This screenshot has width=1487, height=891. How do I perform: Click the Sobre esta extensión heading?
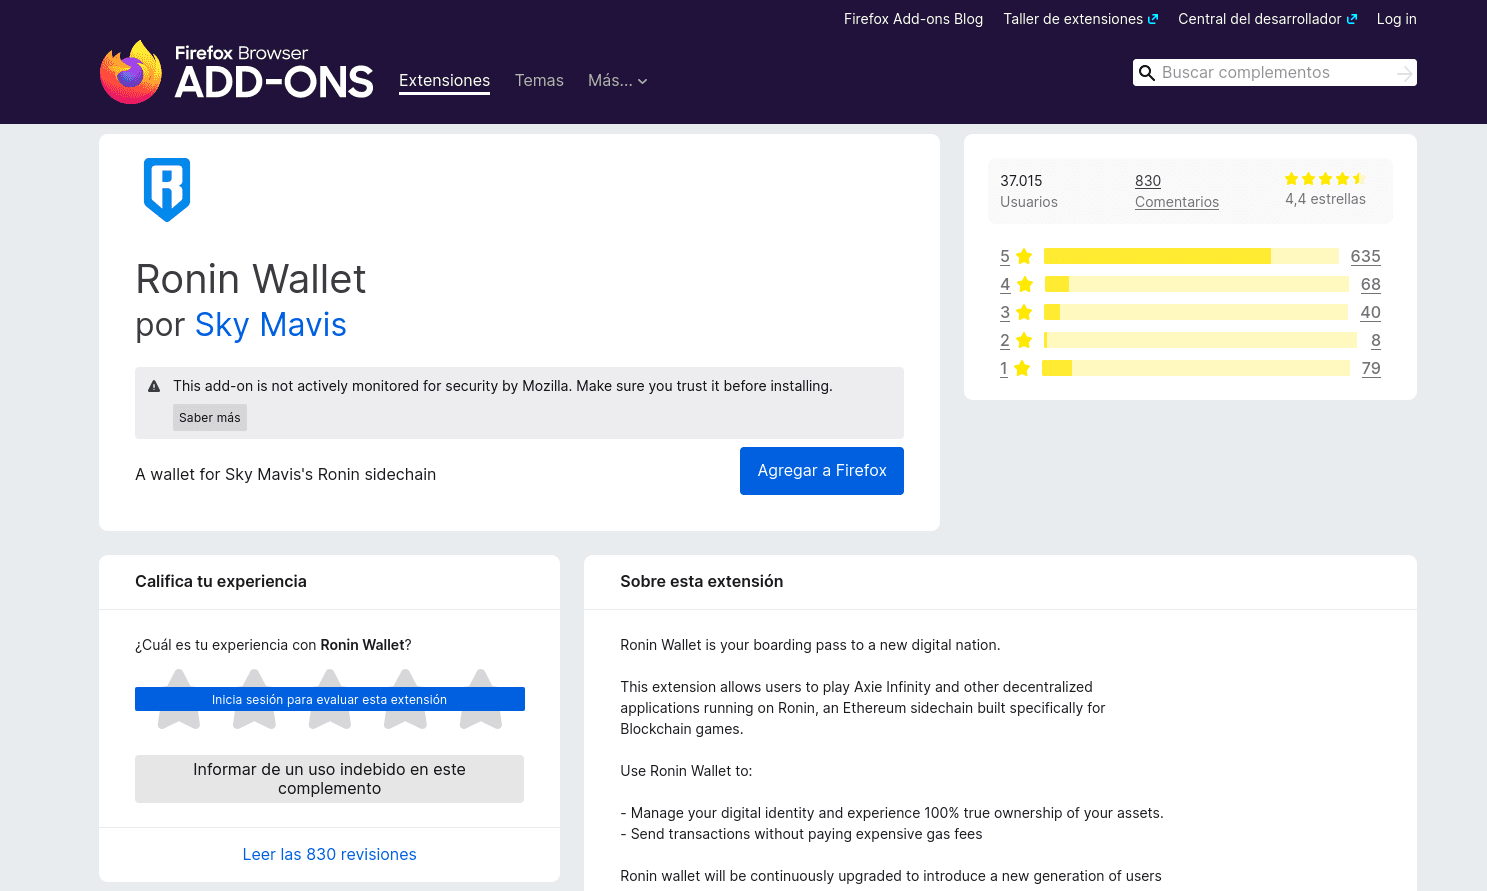[x=701, y=582]
